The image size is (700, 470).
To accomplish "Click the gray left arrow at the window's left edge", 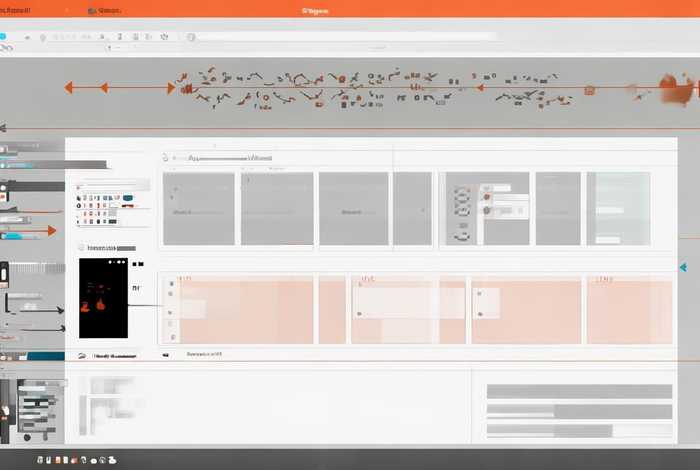I will (x=3, y=128).
